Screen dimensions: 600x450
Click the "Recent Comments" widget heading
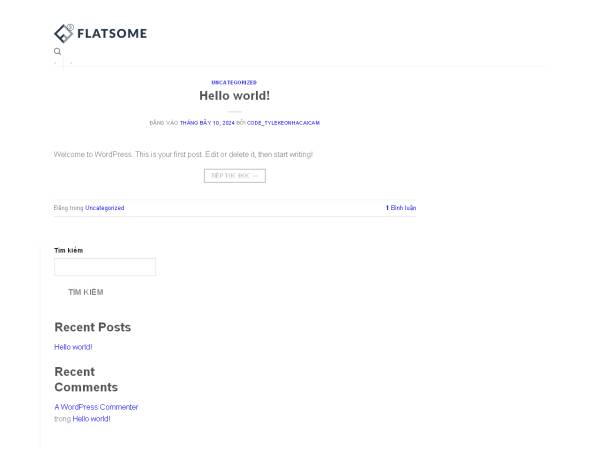click(86, 379)
